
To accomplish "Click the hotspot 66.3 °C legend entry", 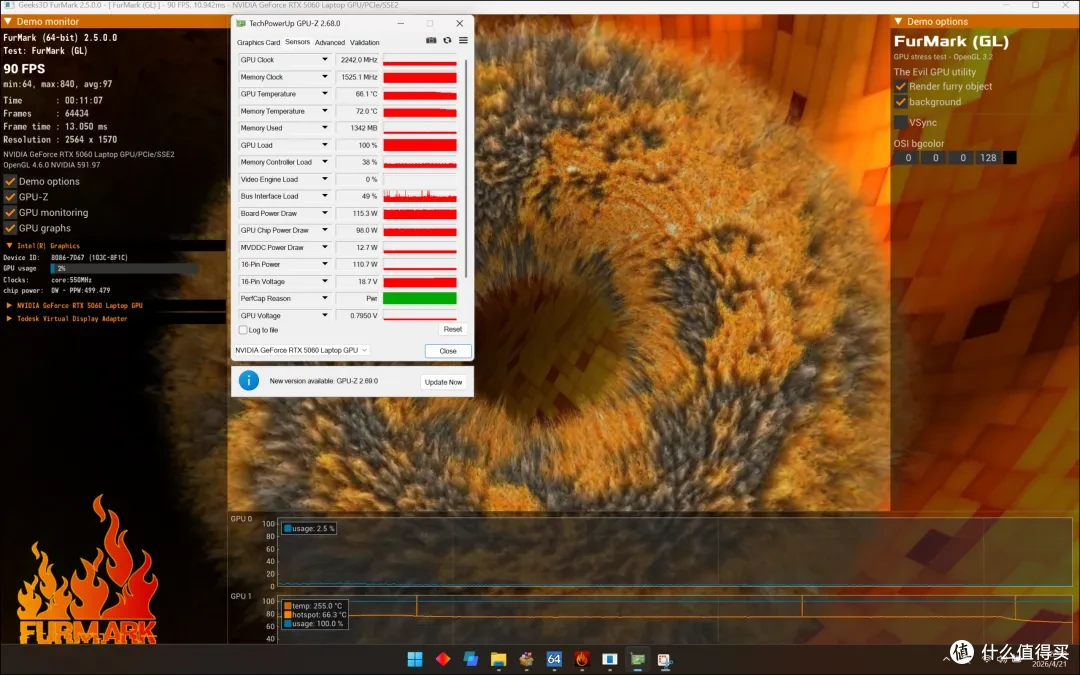I will tap(315, 615).
